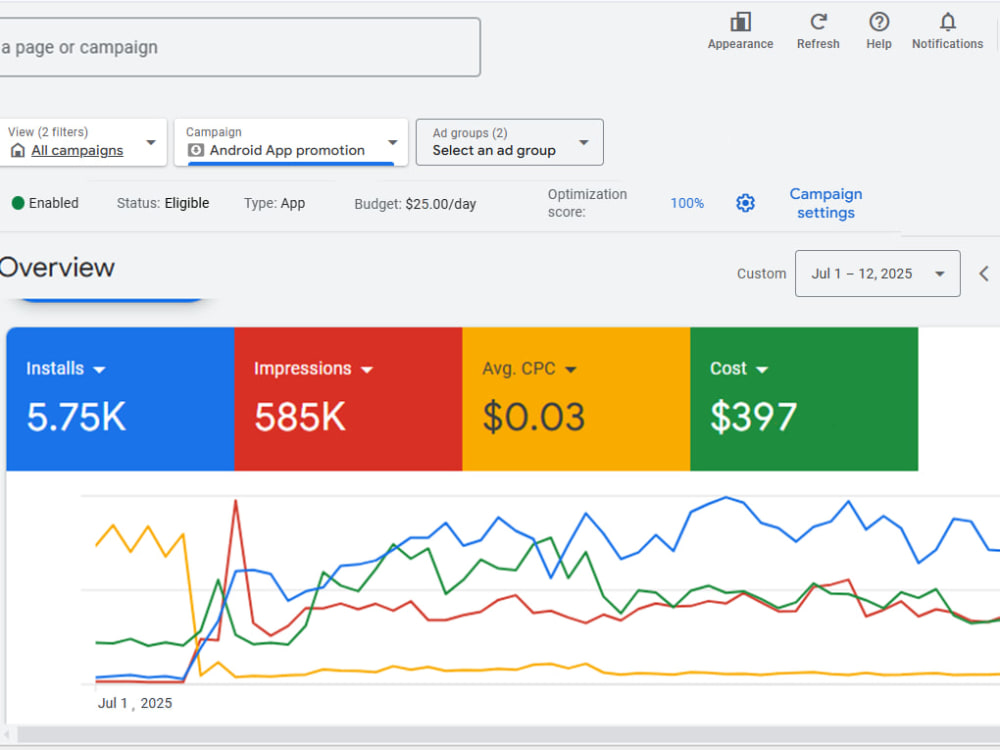Image resolution: width=1000 pixels, height=750 pixels.
Task: Click the Type: App text
Action: pos(274,203)
